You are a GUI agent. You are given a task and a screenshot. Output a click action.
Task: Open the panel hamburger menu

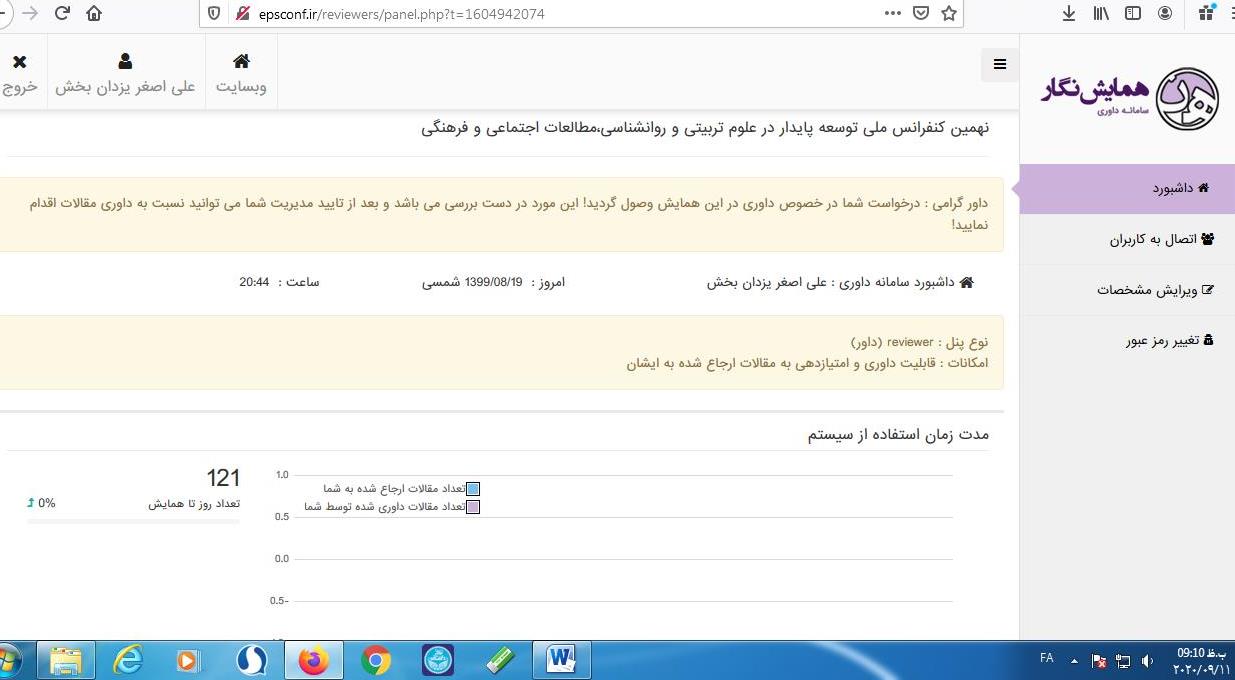(x=1000, y=64)
